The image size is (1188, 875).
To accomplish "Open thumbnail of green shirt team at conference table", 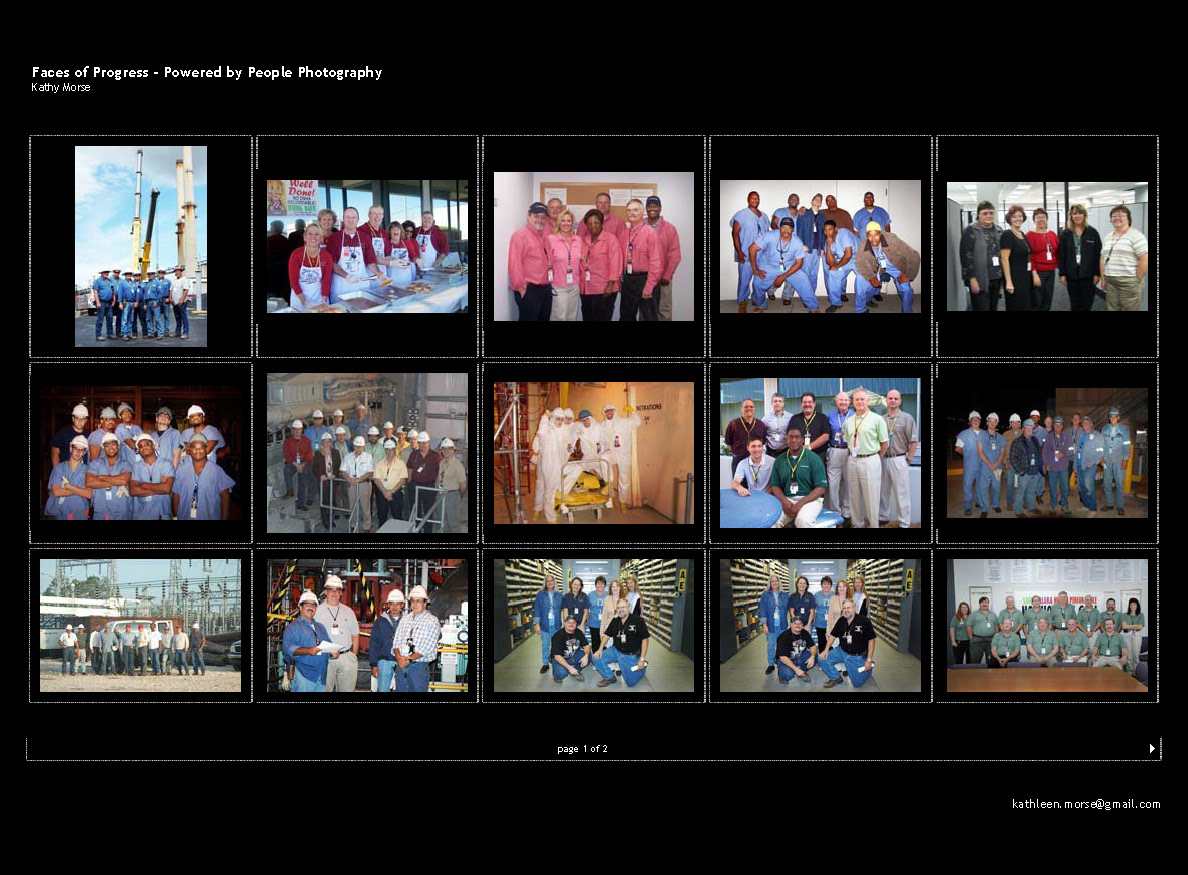I will tap(1047, 626).
